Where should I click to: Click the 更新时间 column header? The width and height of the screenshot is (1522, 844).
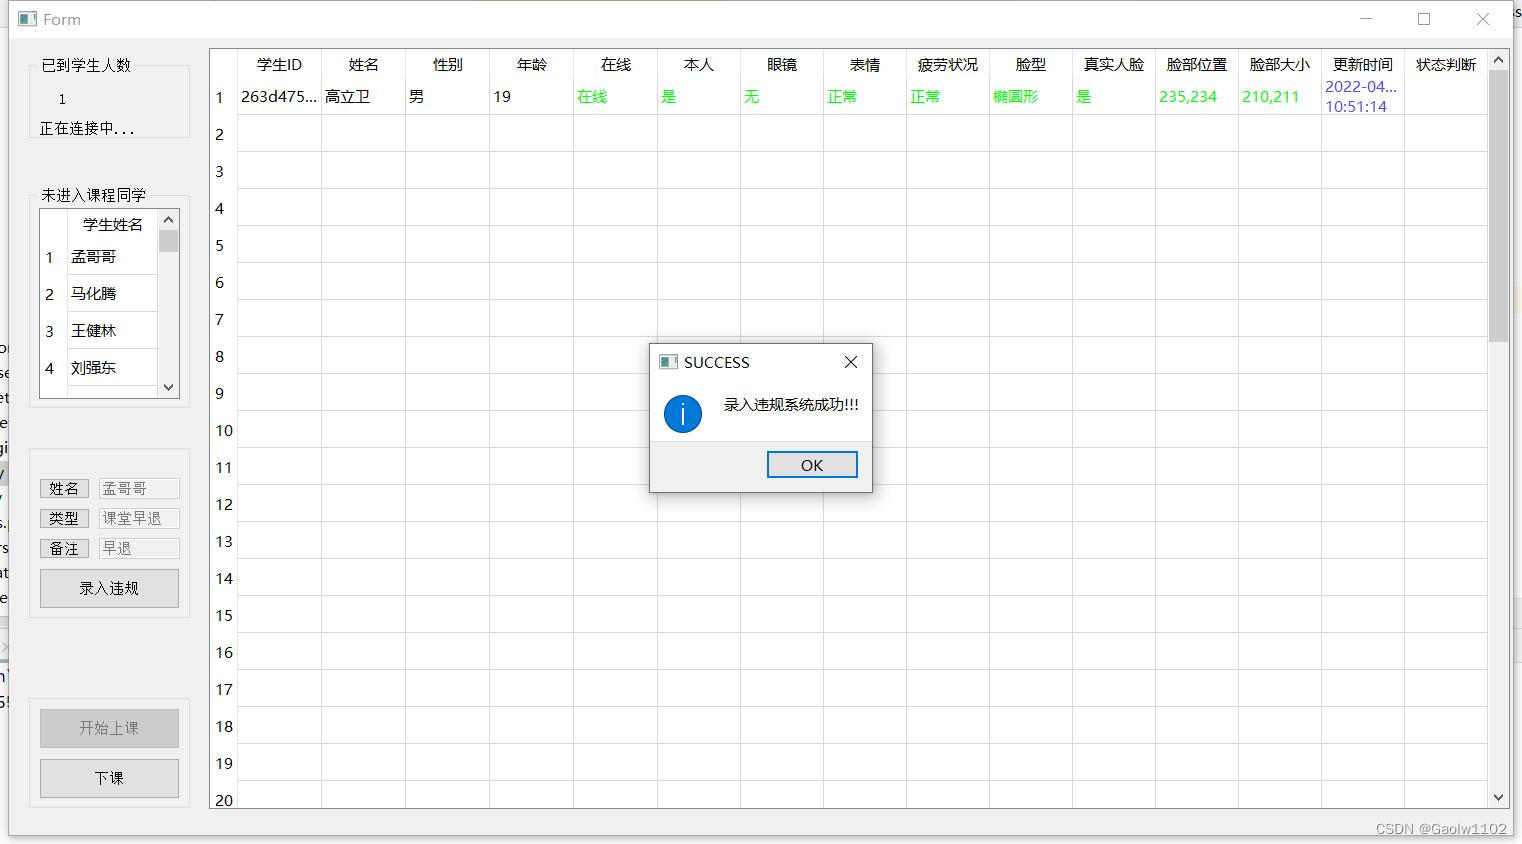[x=1362, y=64]
